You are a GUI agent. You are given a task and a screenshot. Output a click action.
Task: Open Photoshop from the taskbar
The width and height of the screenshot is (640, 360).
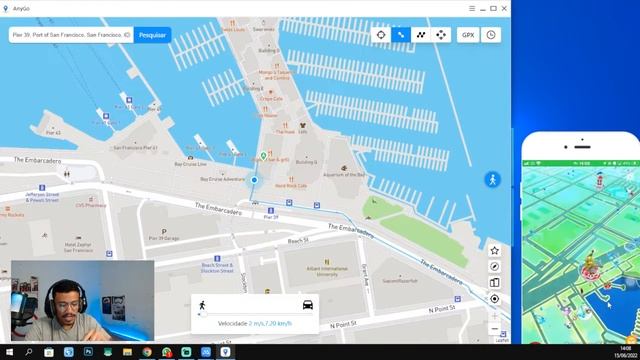[x=88, y=352]
